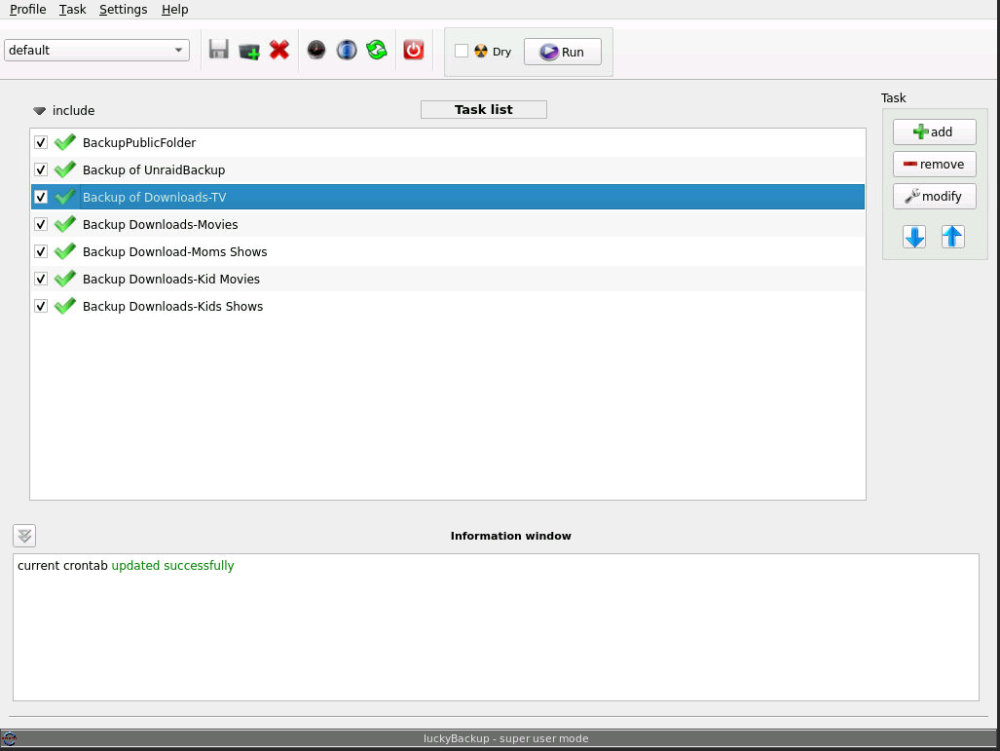Click the Run button
The height and width of the screenshot is (751, 1000).
(562, 52)
